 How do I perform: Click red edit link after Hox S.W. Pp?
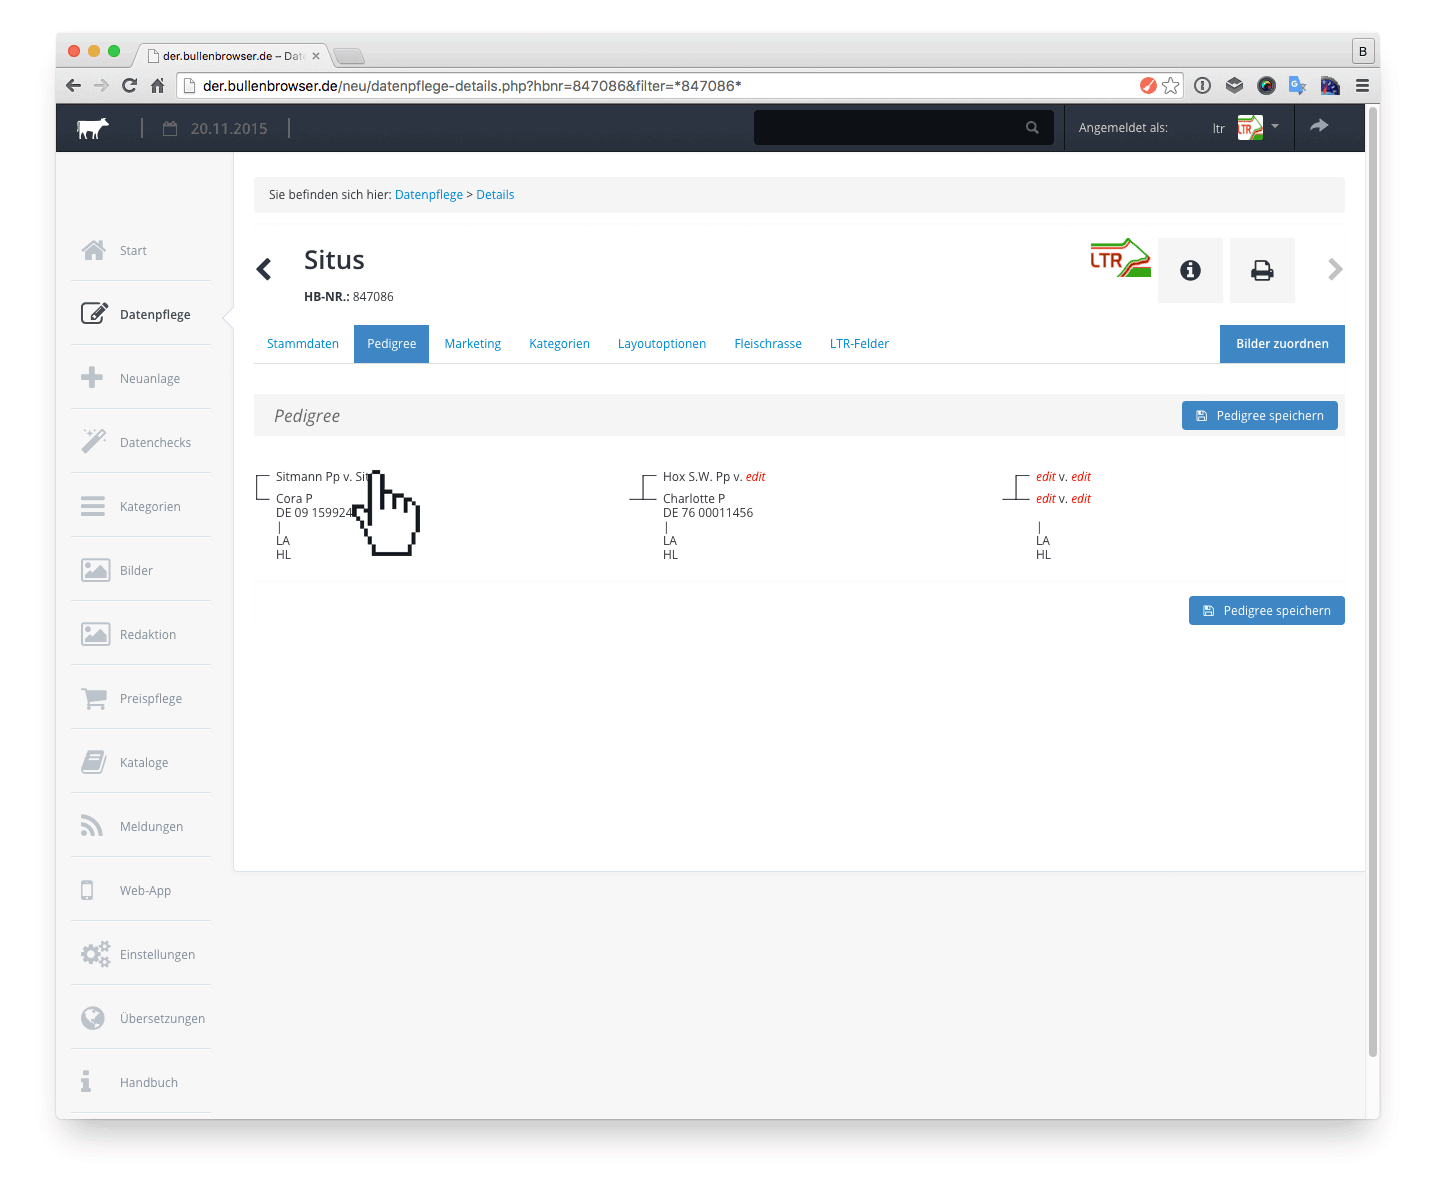[x=755, y=477]
